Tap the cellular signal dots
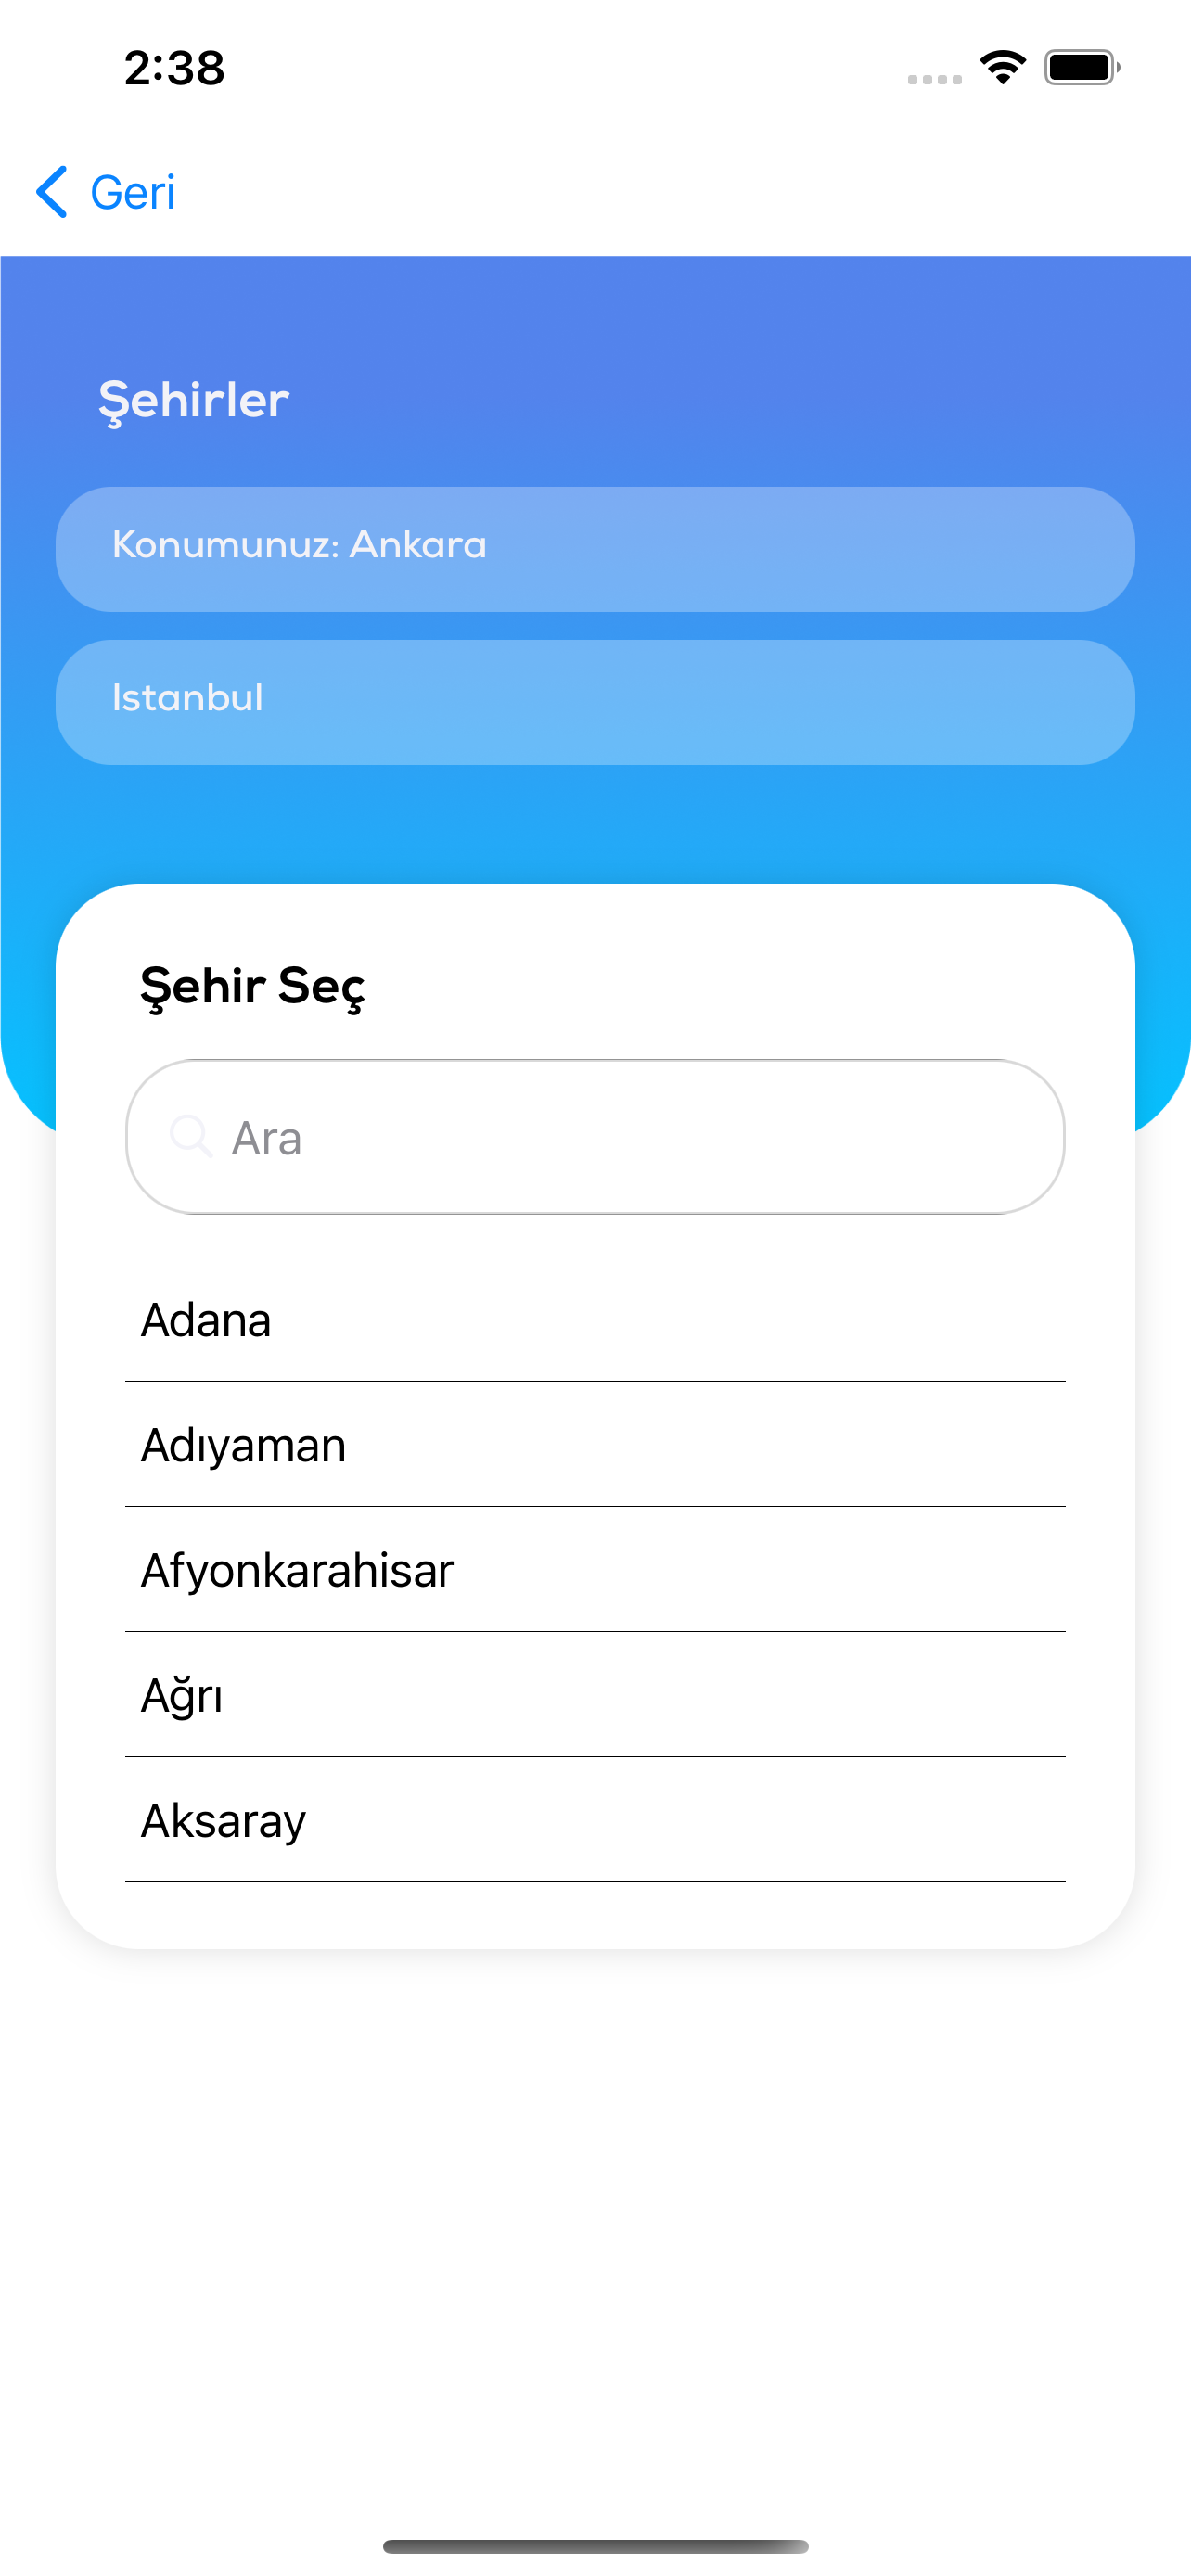This screenshot has height=2576, width=1191. pyautogui.click(x=934, y=79)
